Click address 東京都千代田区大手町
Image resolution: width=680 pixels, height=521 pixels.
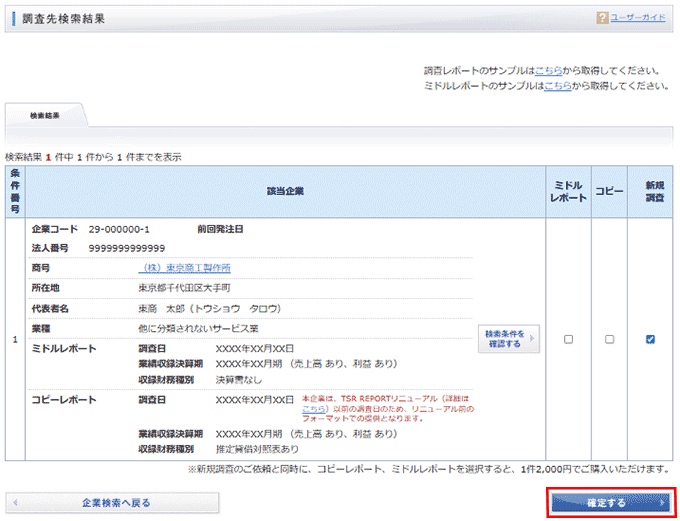184,288
